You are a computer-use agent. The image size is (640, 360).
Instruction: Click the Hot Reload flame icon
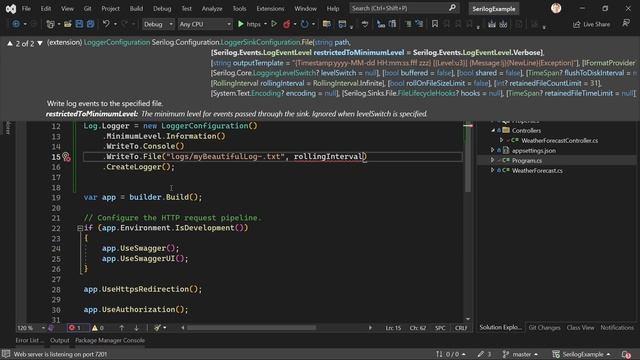(287, 24)
